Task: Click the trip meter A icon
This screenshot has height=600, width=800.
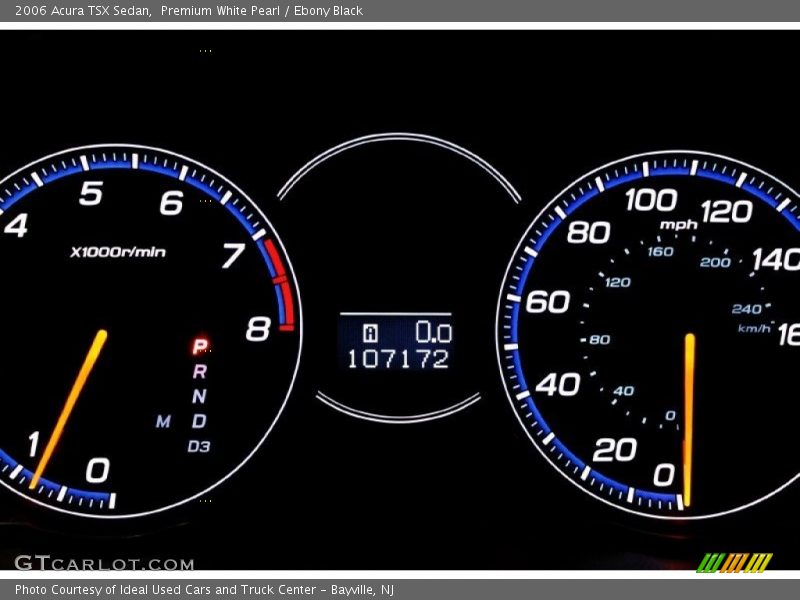Action: point(372,330)
